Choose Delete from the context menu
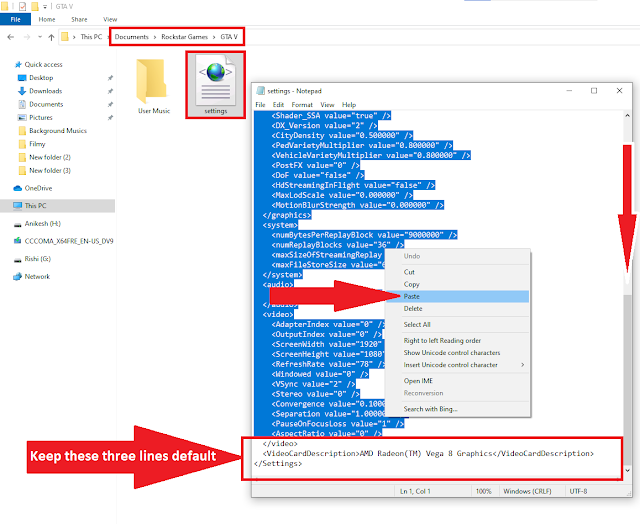Image resolution: width=640 pixels, height=524 pixels. pos(457,309)
